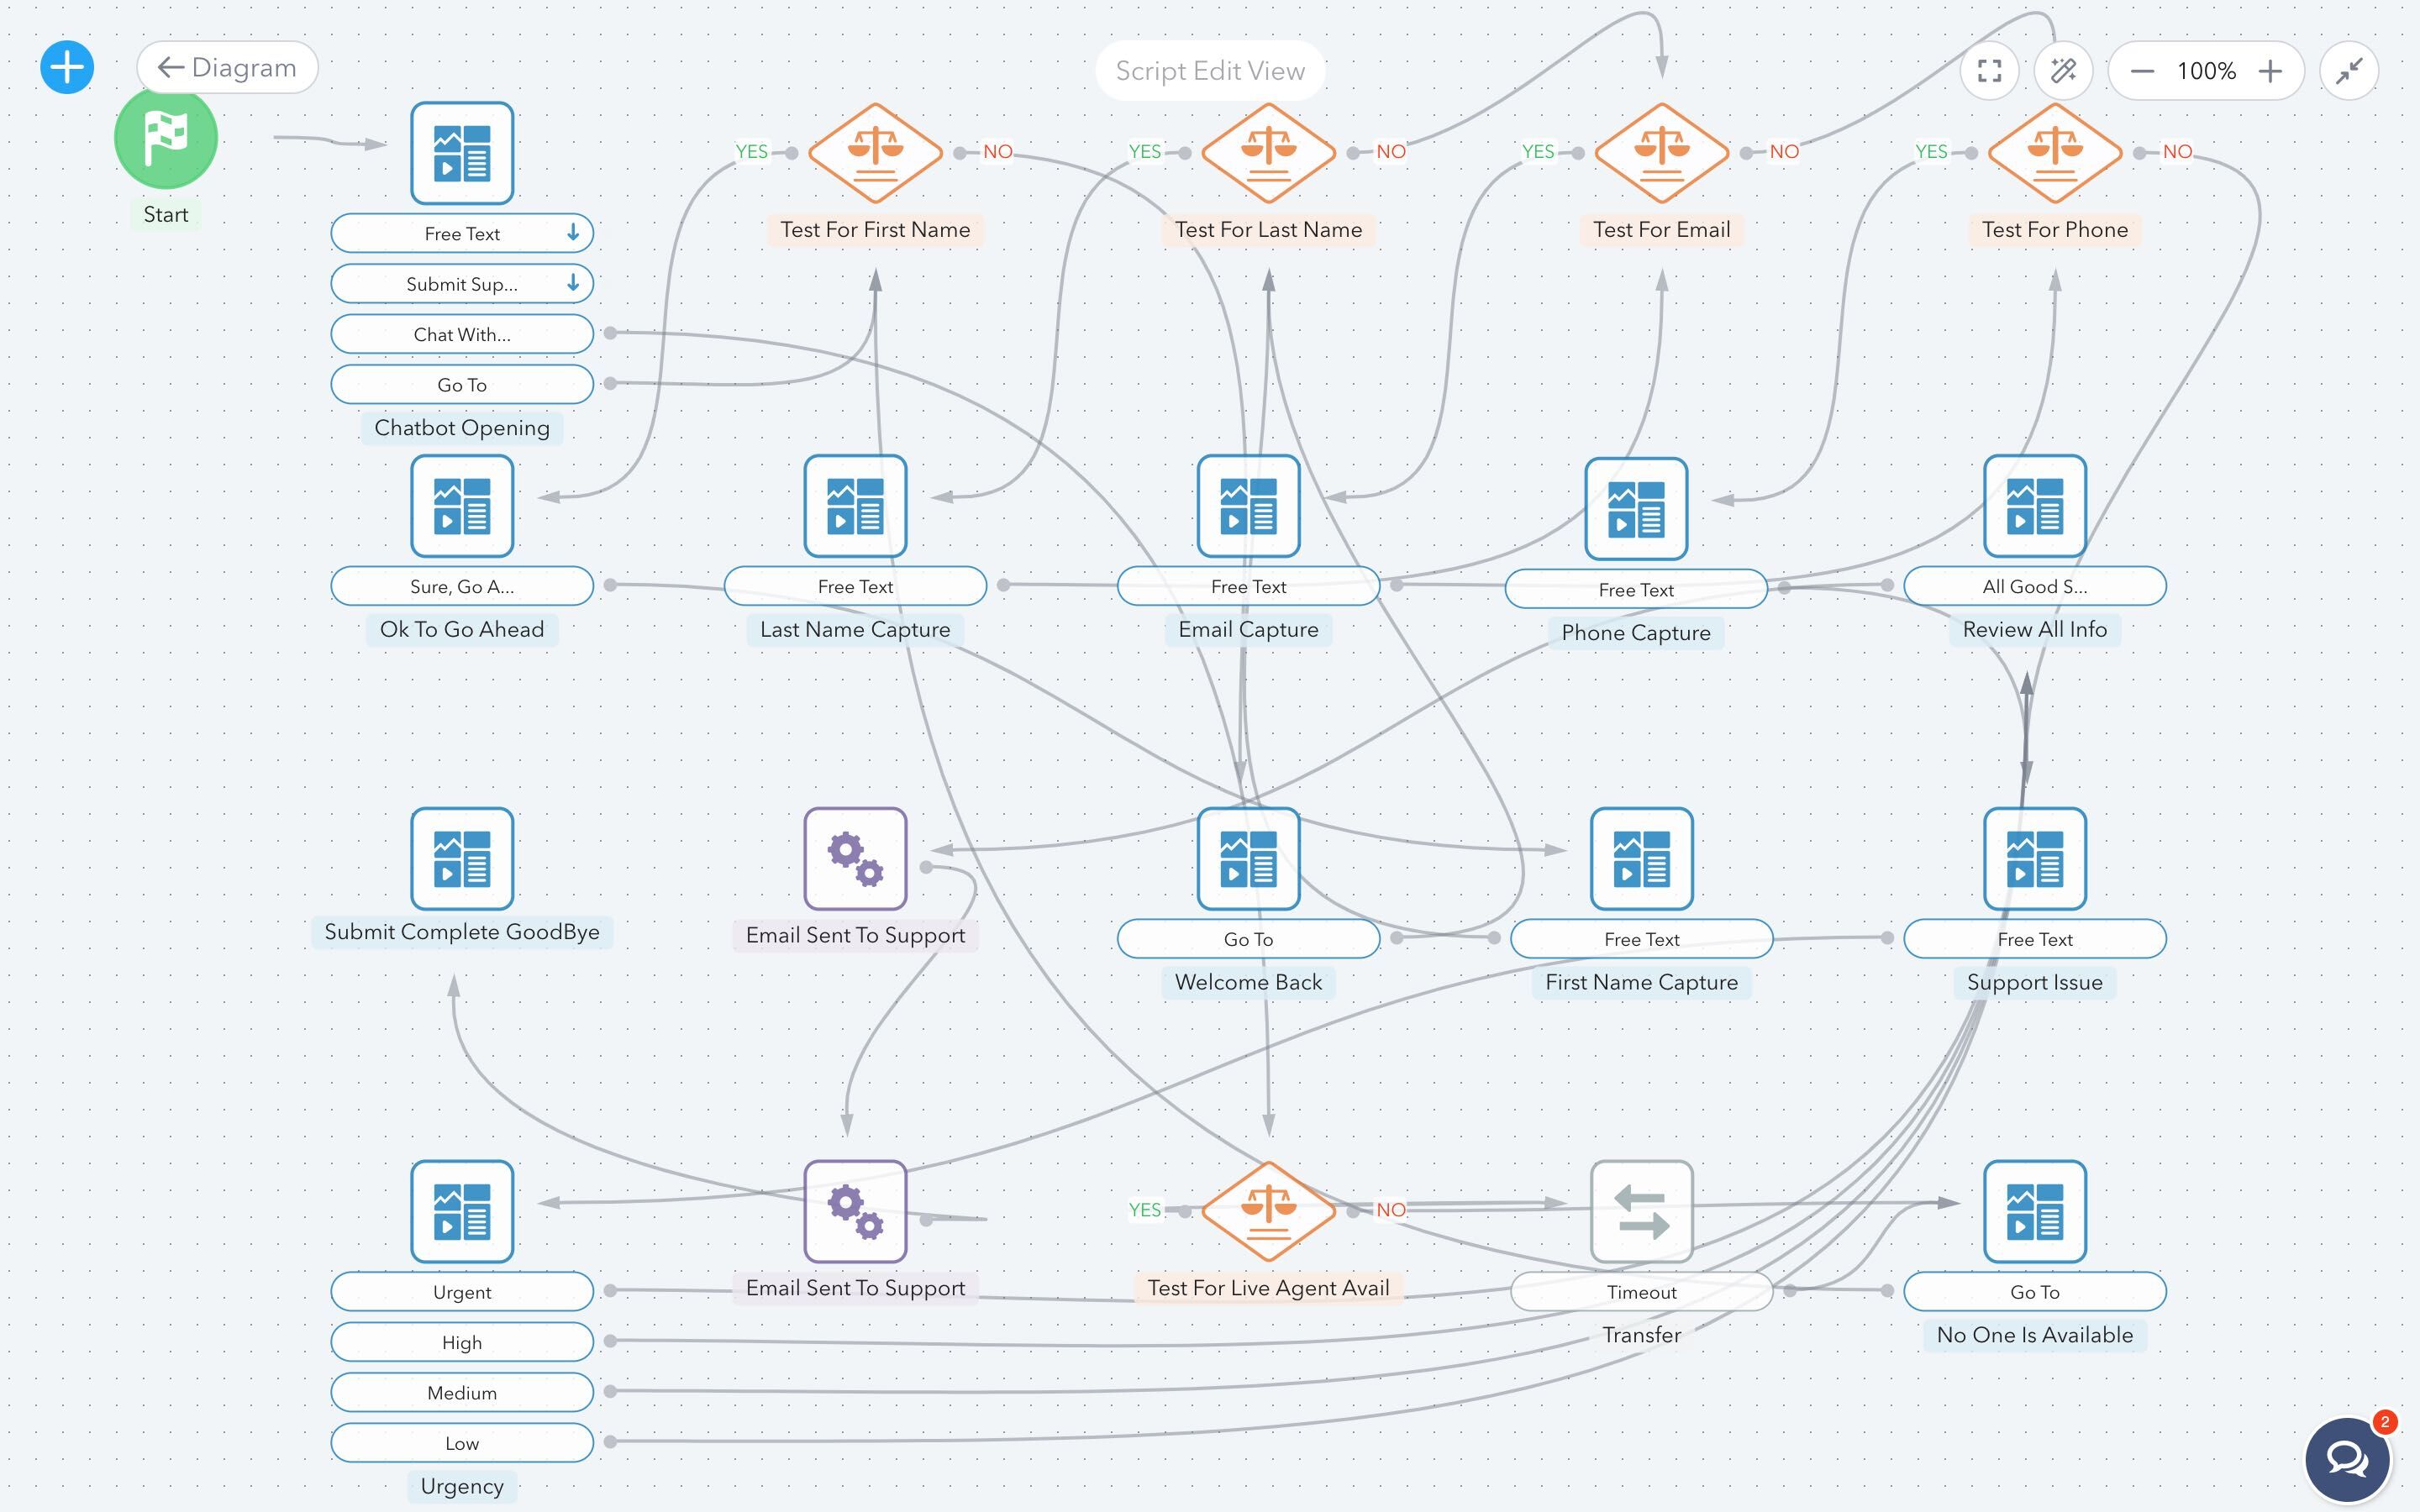Click the Script Edit View tab
Screen dimensions: 2420x1512
click(1209, 70)
